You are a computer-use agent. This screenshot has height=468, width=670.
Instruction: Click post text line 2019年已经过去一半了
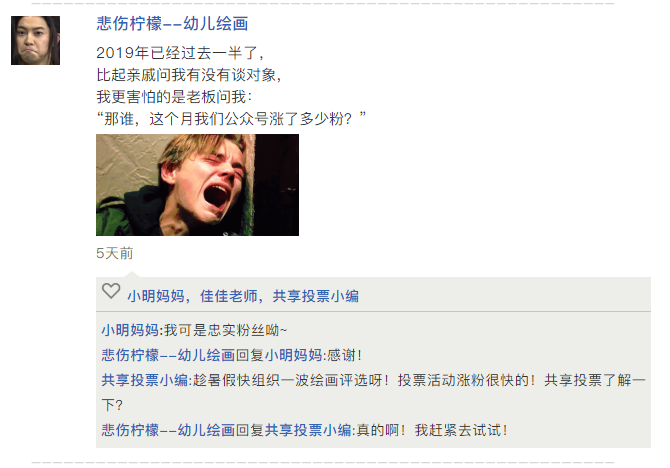pyautogui.click(x=180, y=53)
